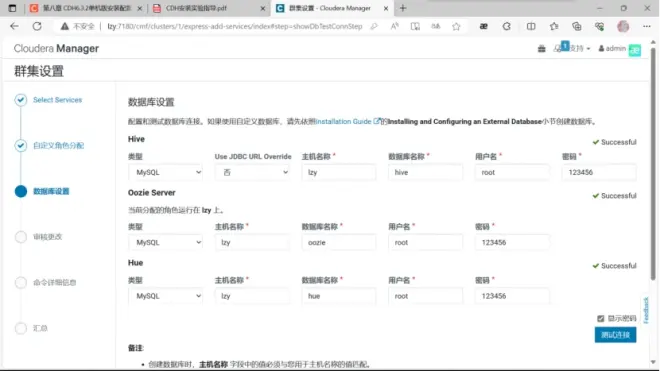Click the Oozie username field

(426, 243)
